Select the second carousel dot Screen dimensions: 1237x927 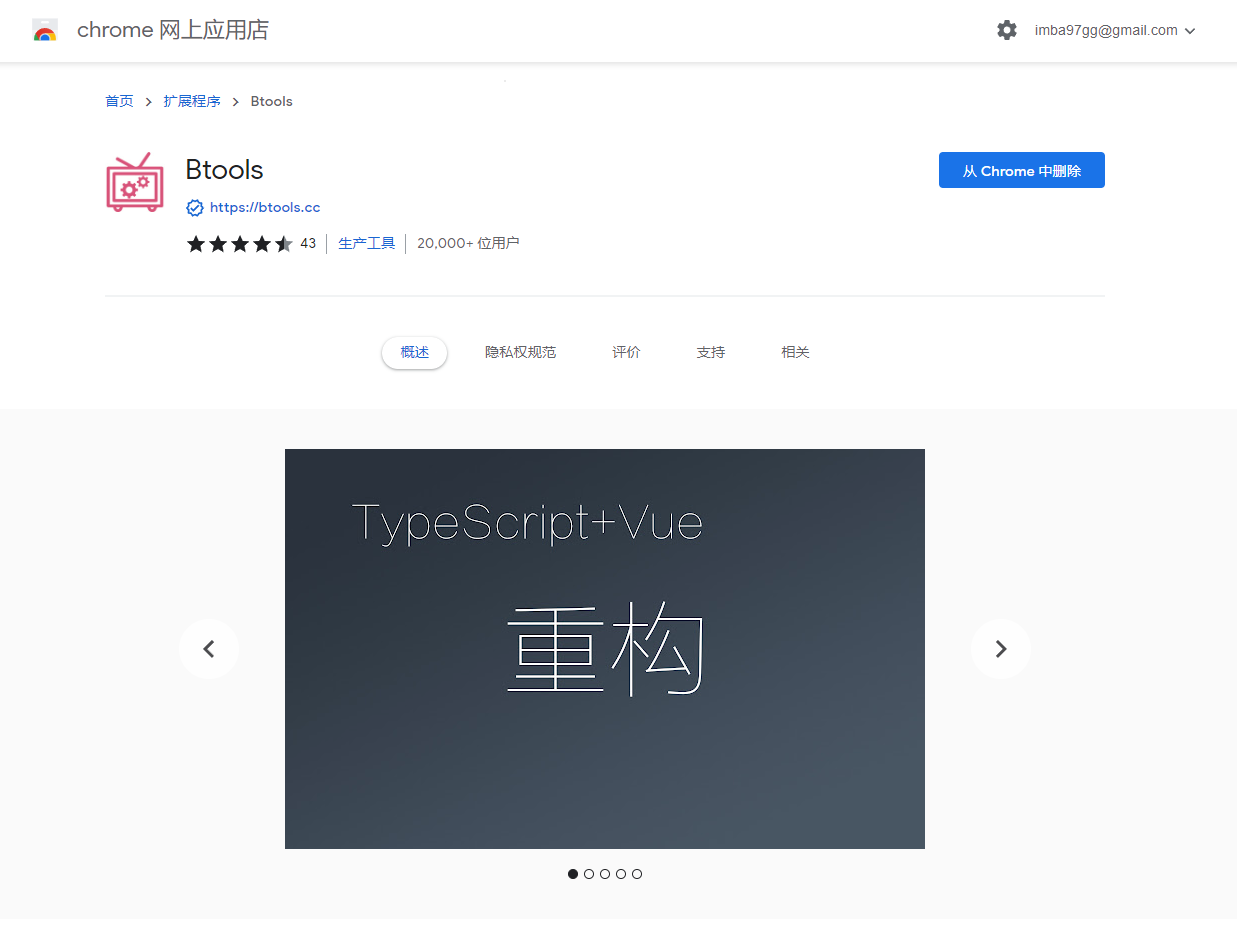tap(588, 873)
